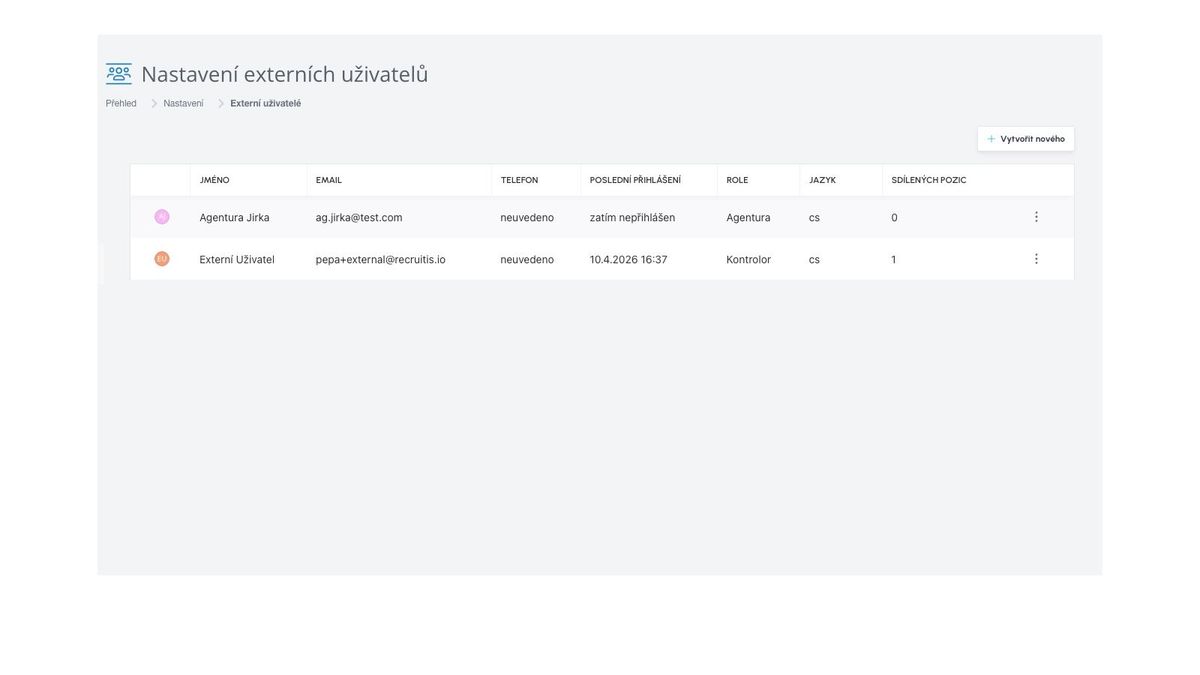
Task: Click the Email column header
Action: pyautogui.click(x=329, y=180)
